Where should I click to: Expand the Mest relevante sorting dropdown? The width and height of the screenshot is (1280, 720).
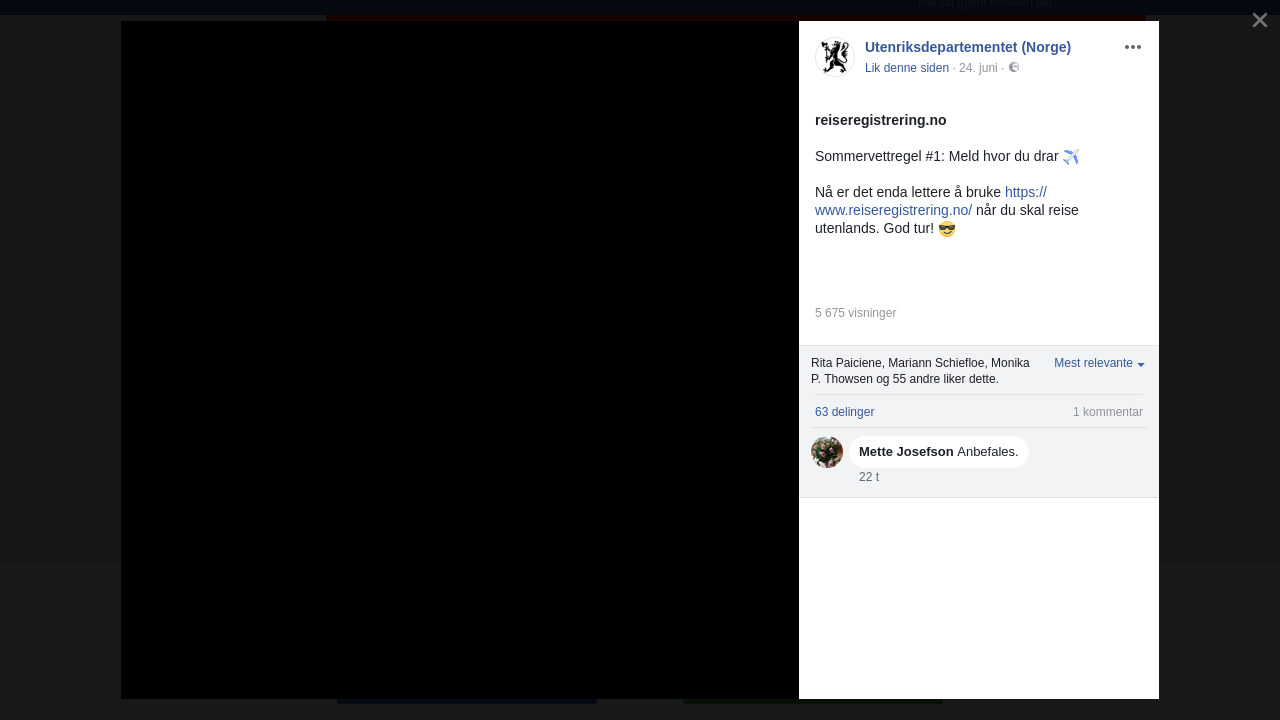click(1099, 363)
